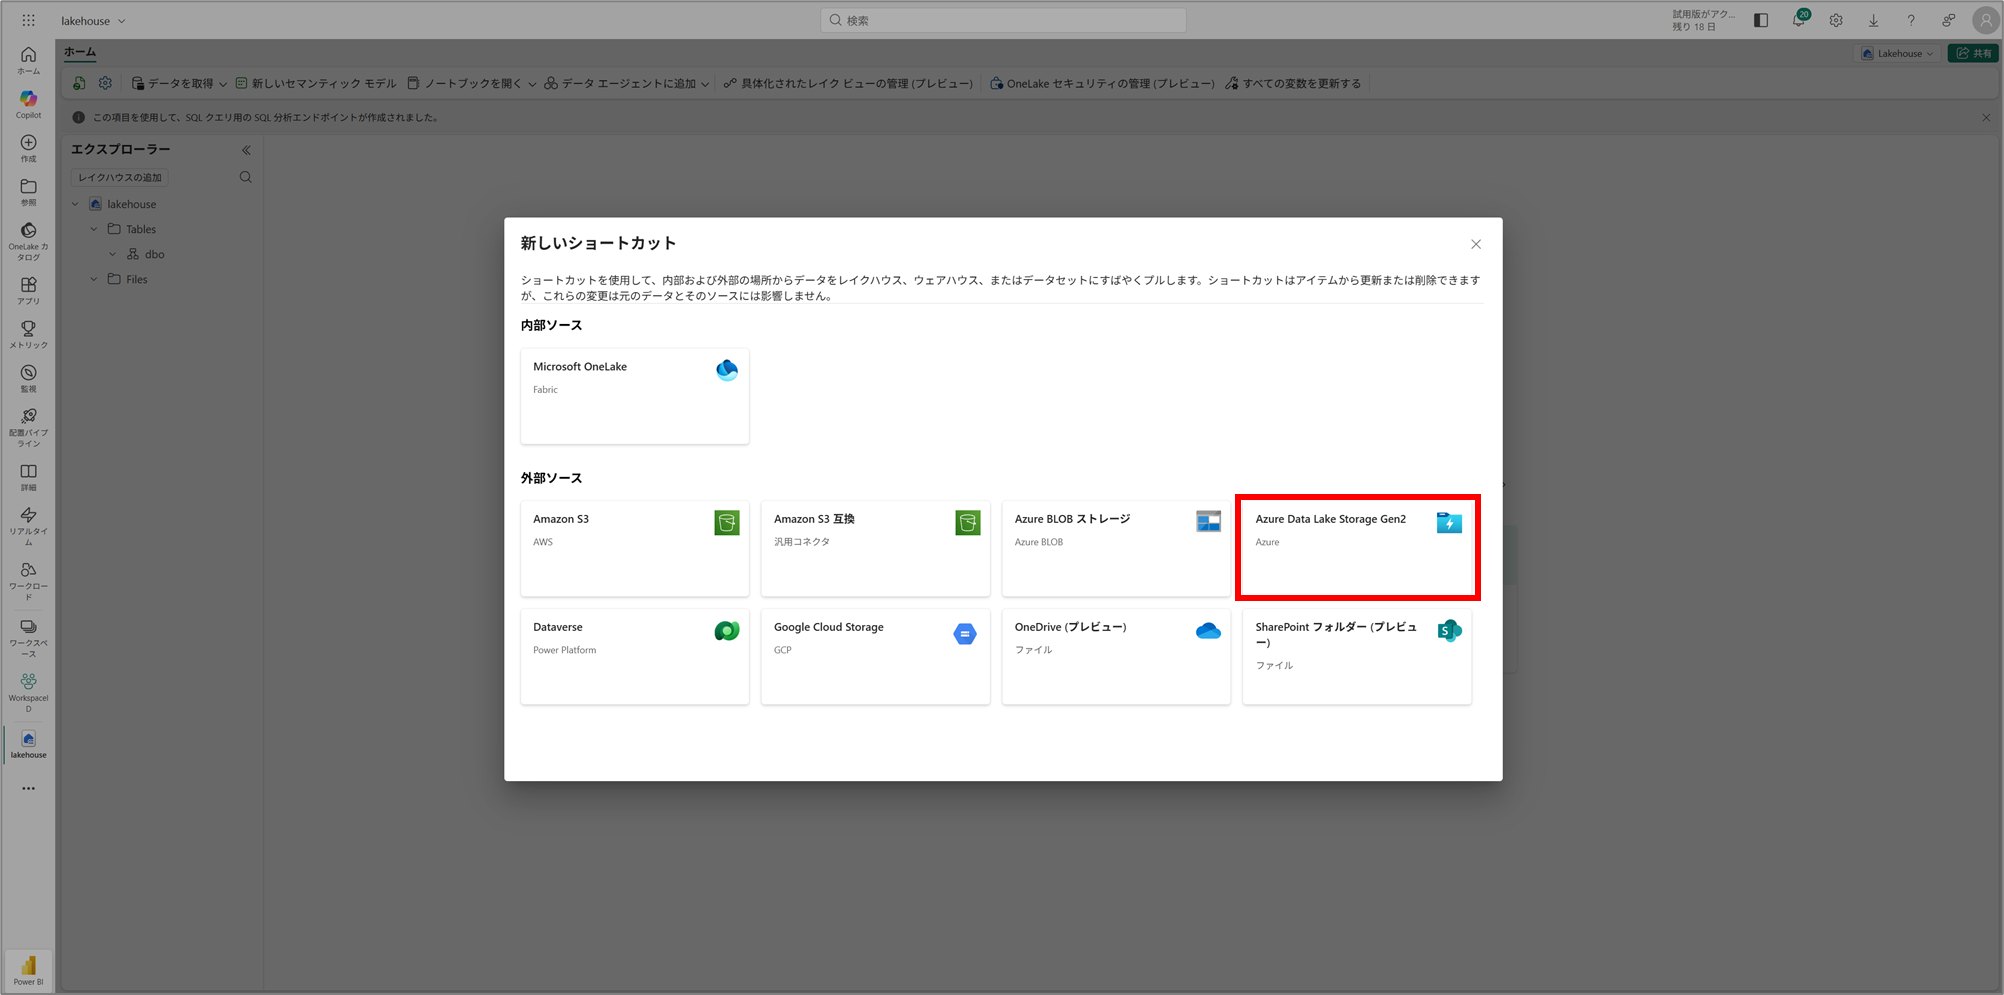Open the OneLake catalog in the sidebar
Image resolution: width=2004 pixels, height=995 pixels.
pos(28,240)
